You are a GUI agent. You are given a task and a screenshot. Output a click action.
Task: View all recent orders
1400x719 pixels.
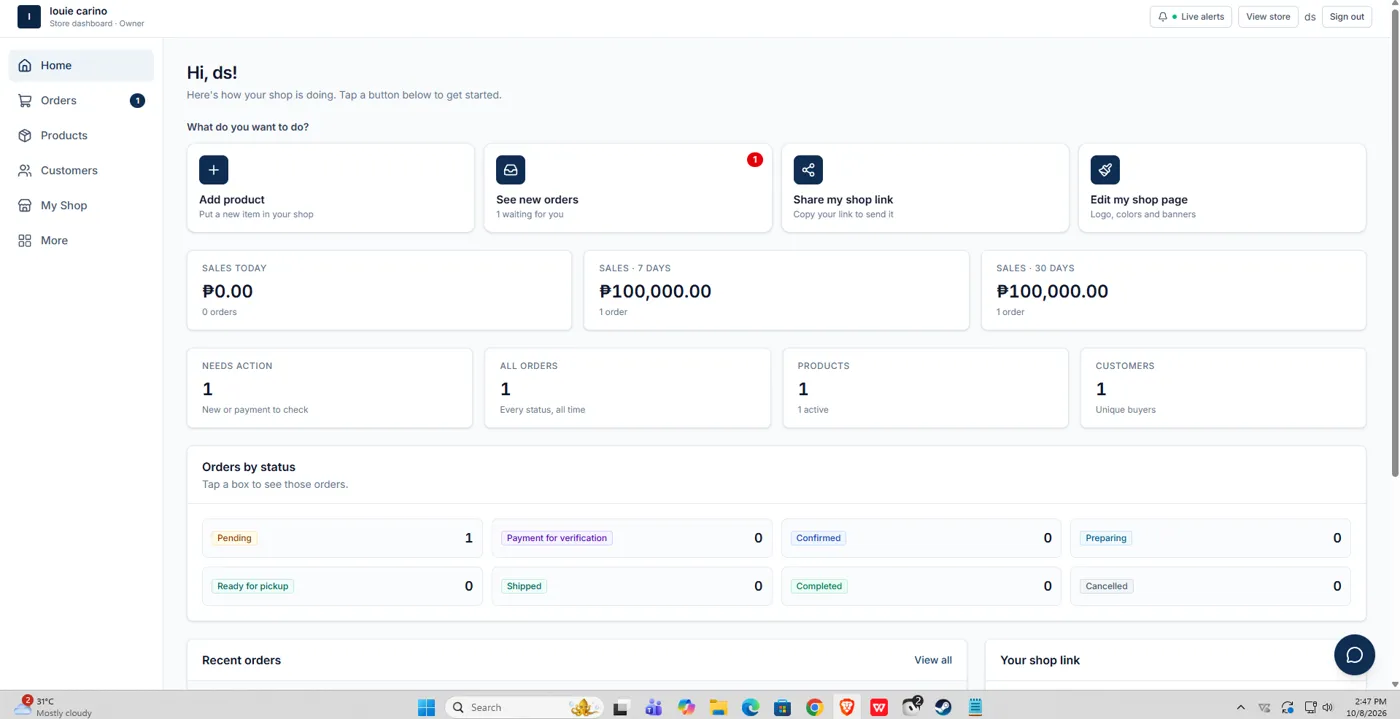[933, 660]
